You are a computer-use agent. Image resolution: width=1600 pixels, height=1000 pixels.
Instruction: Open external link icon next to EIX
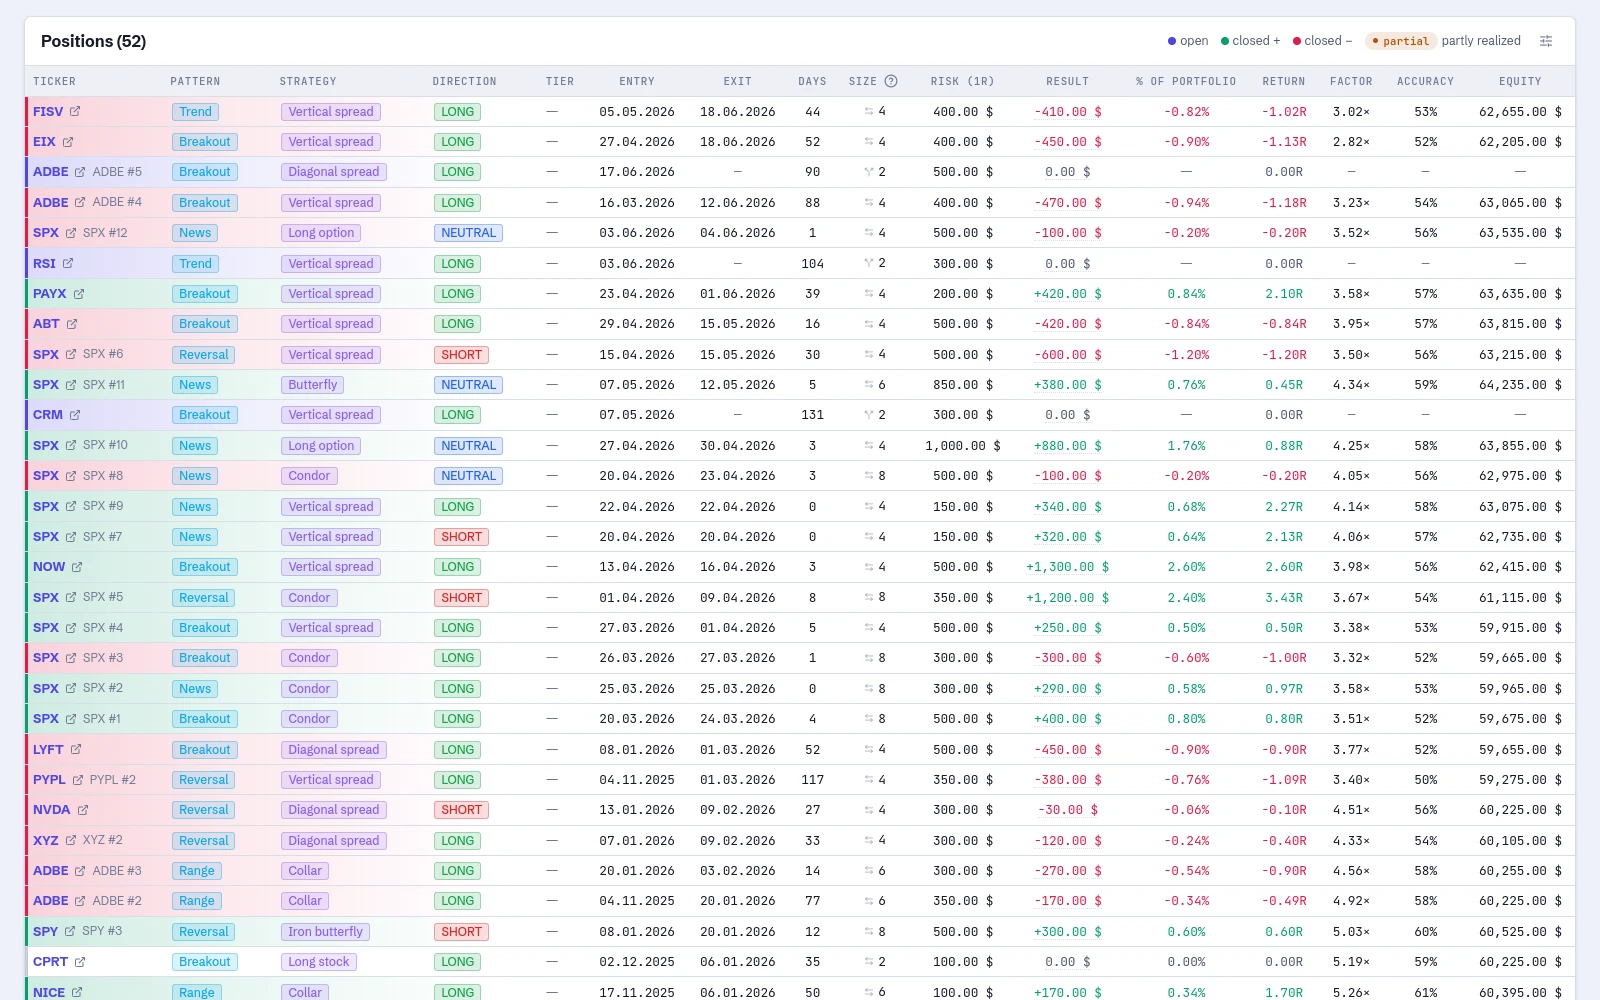(x=68, y=142)
